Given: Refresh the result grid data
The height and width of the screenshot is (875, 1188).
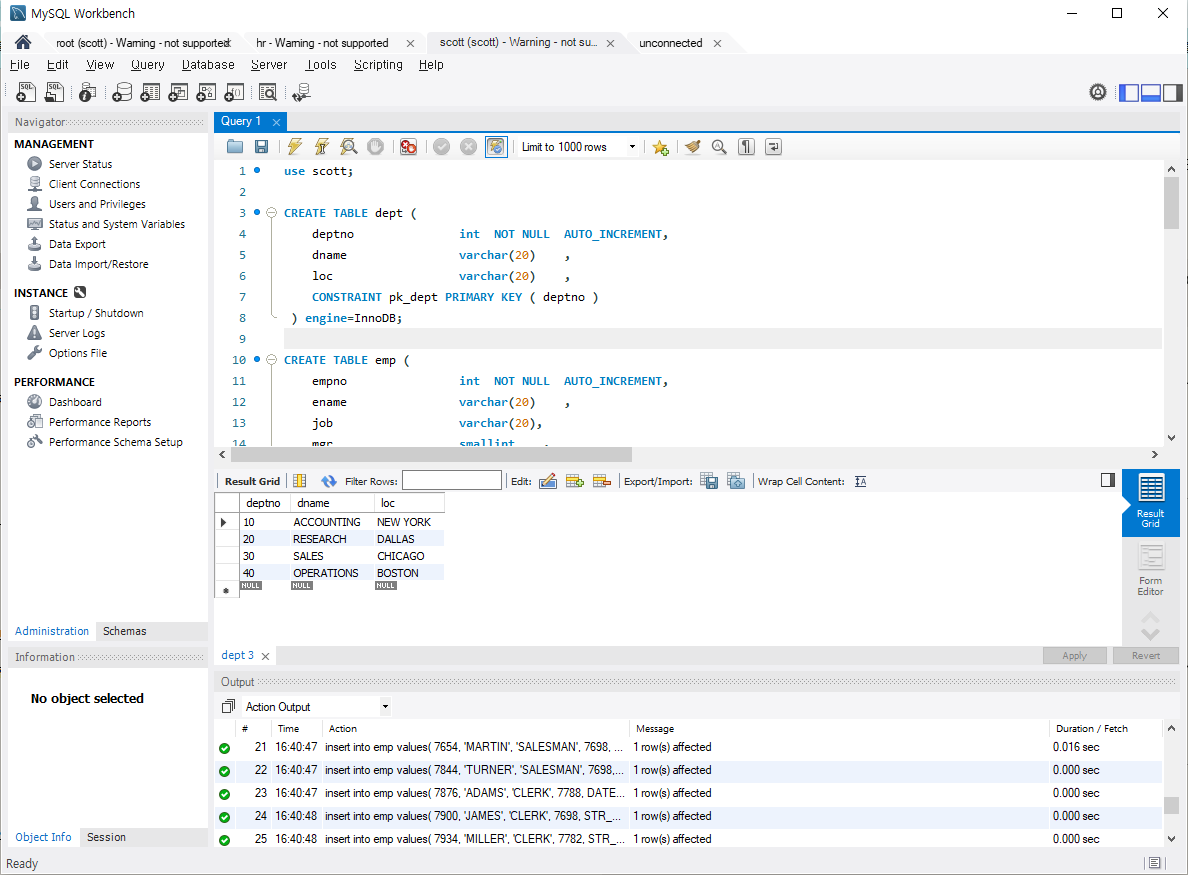Looking at the screenshot, I should 328,481.
